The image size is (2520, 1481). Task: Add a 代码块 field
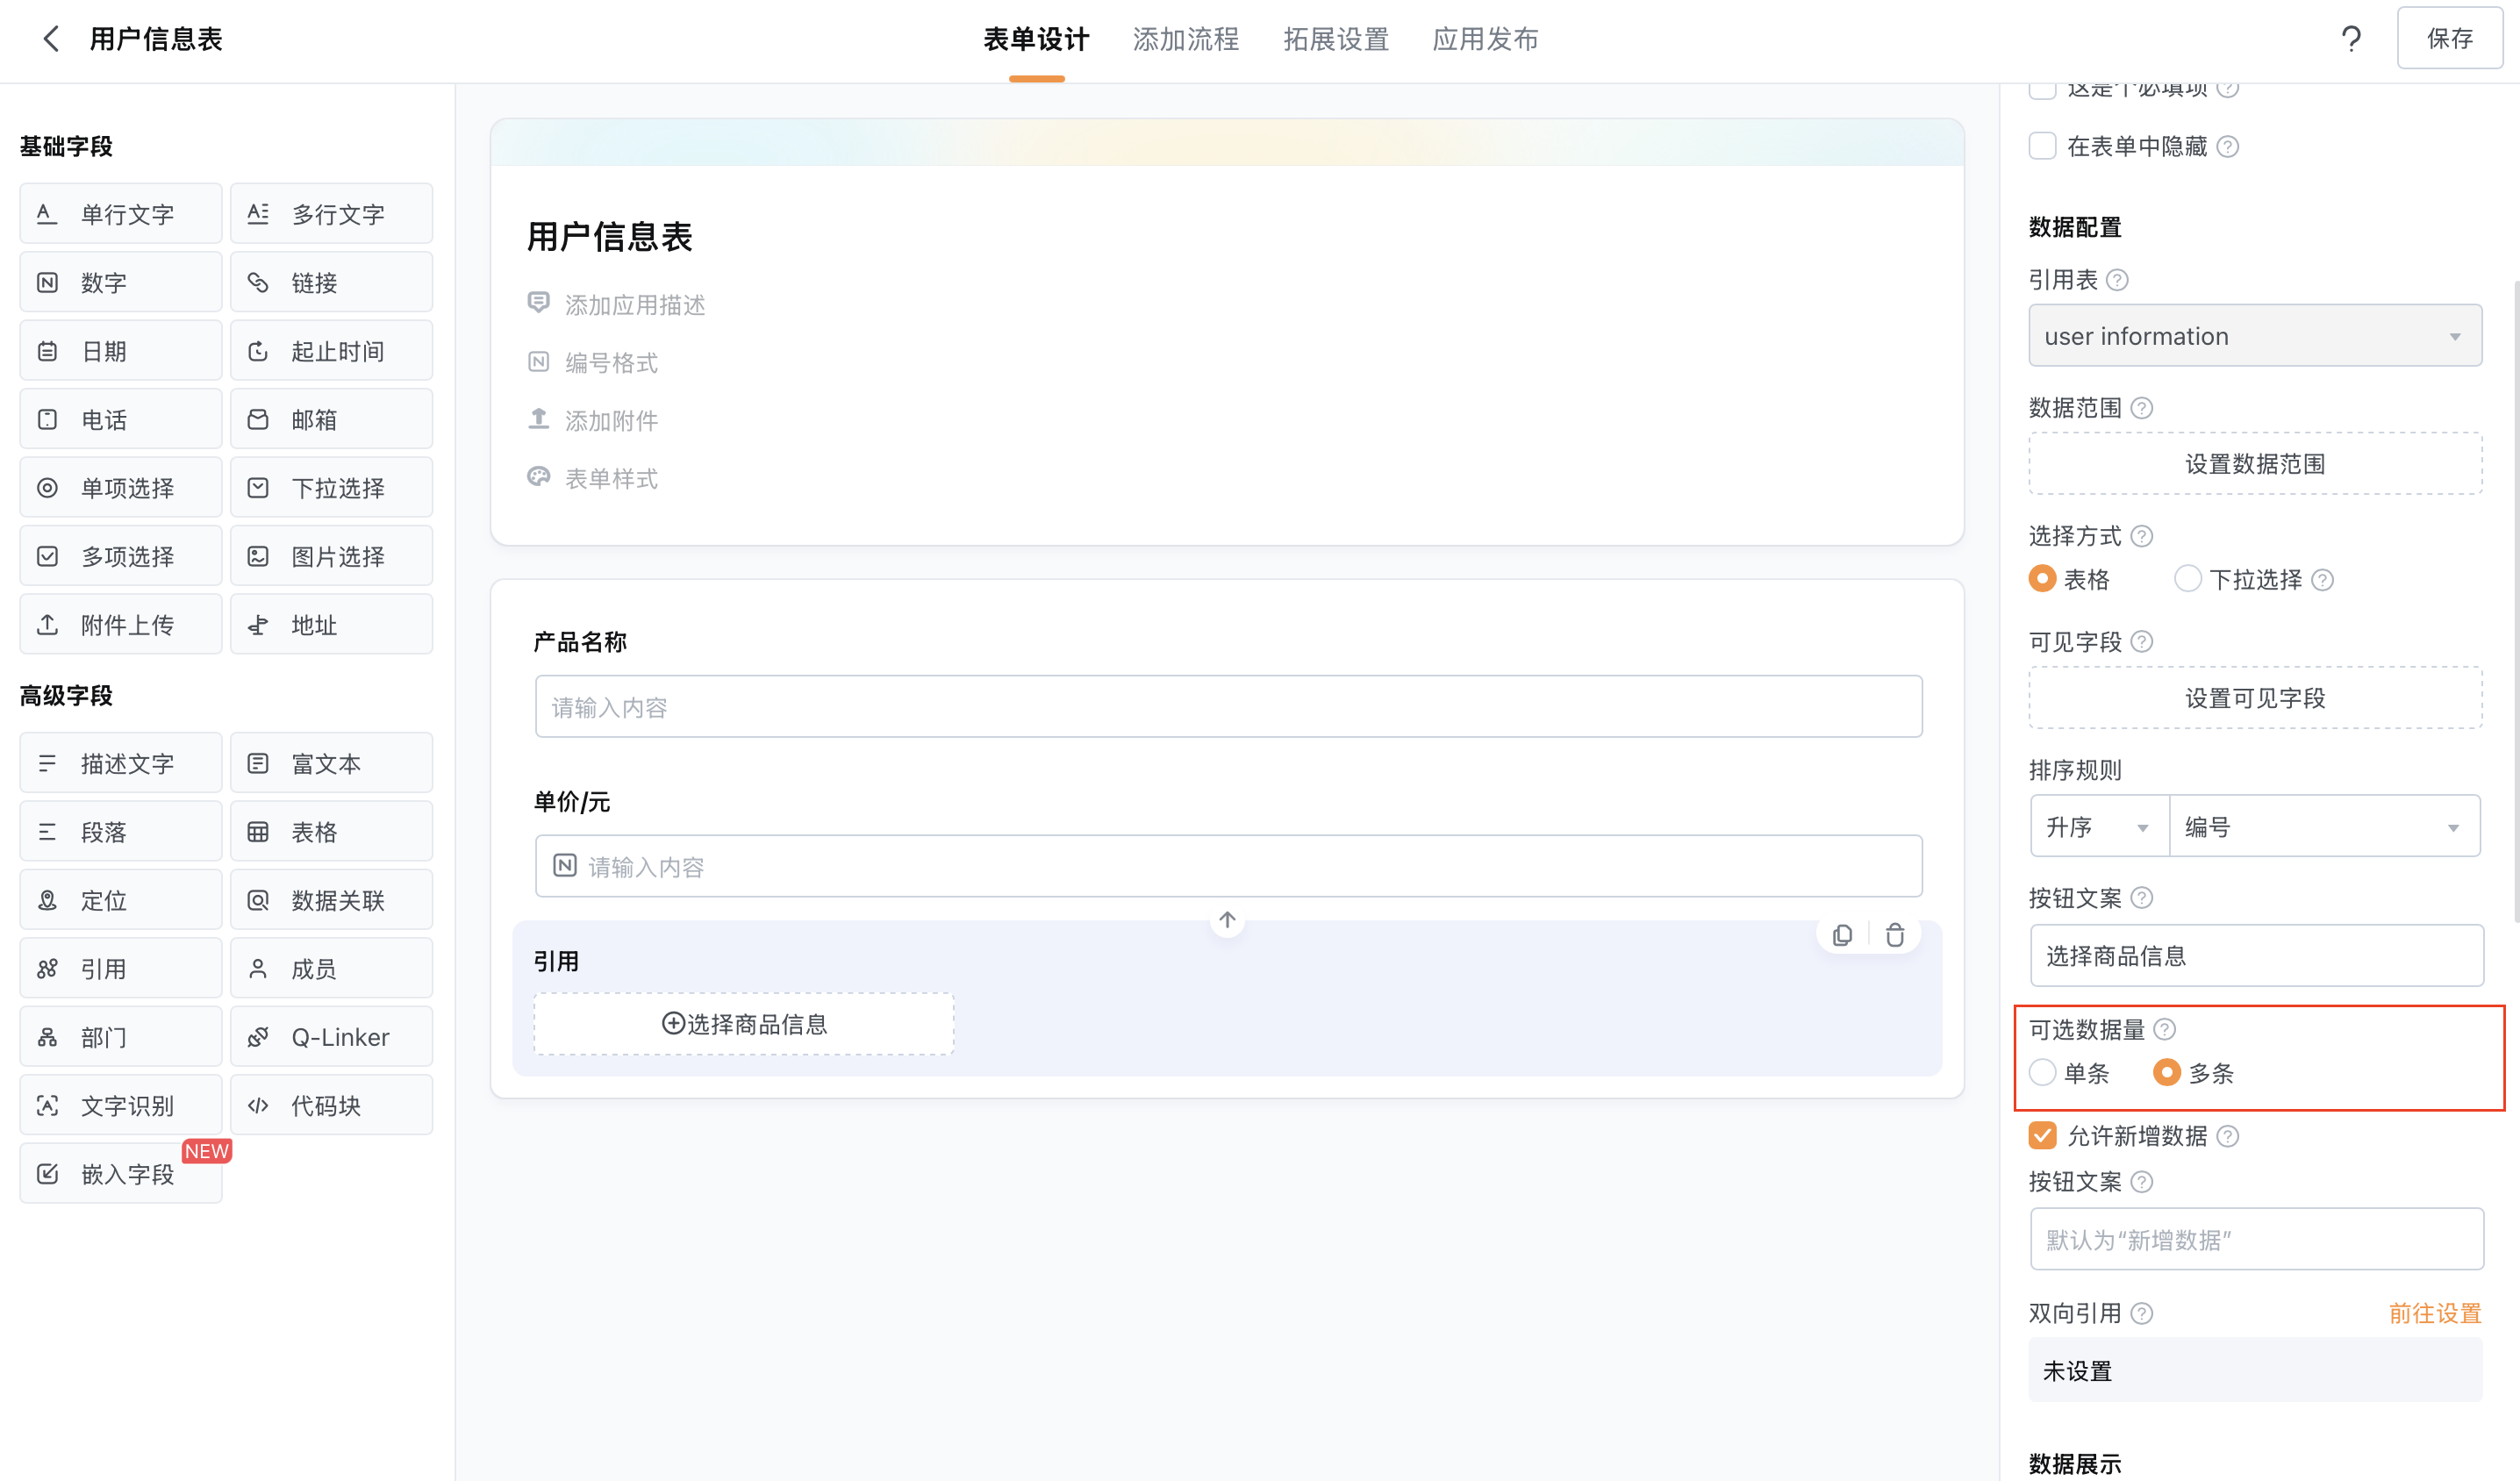coord(331,1105)
